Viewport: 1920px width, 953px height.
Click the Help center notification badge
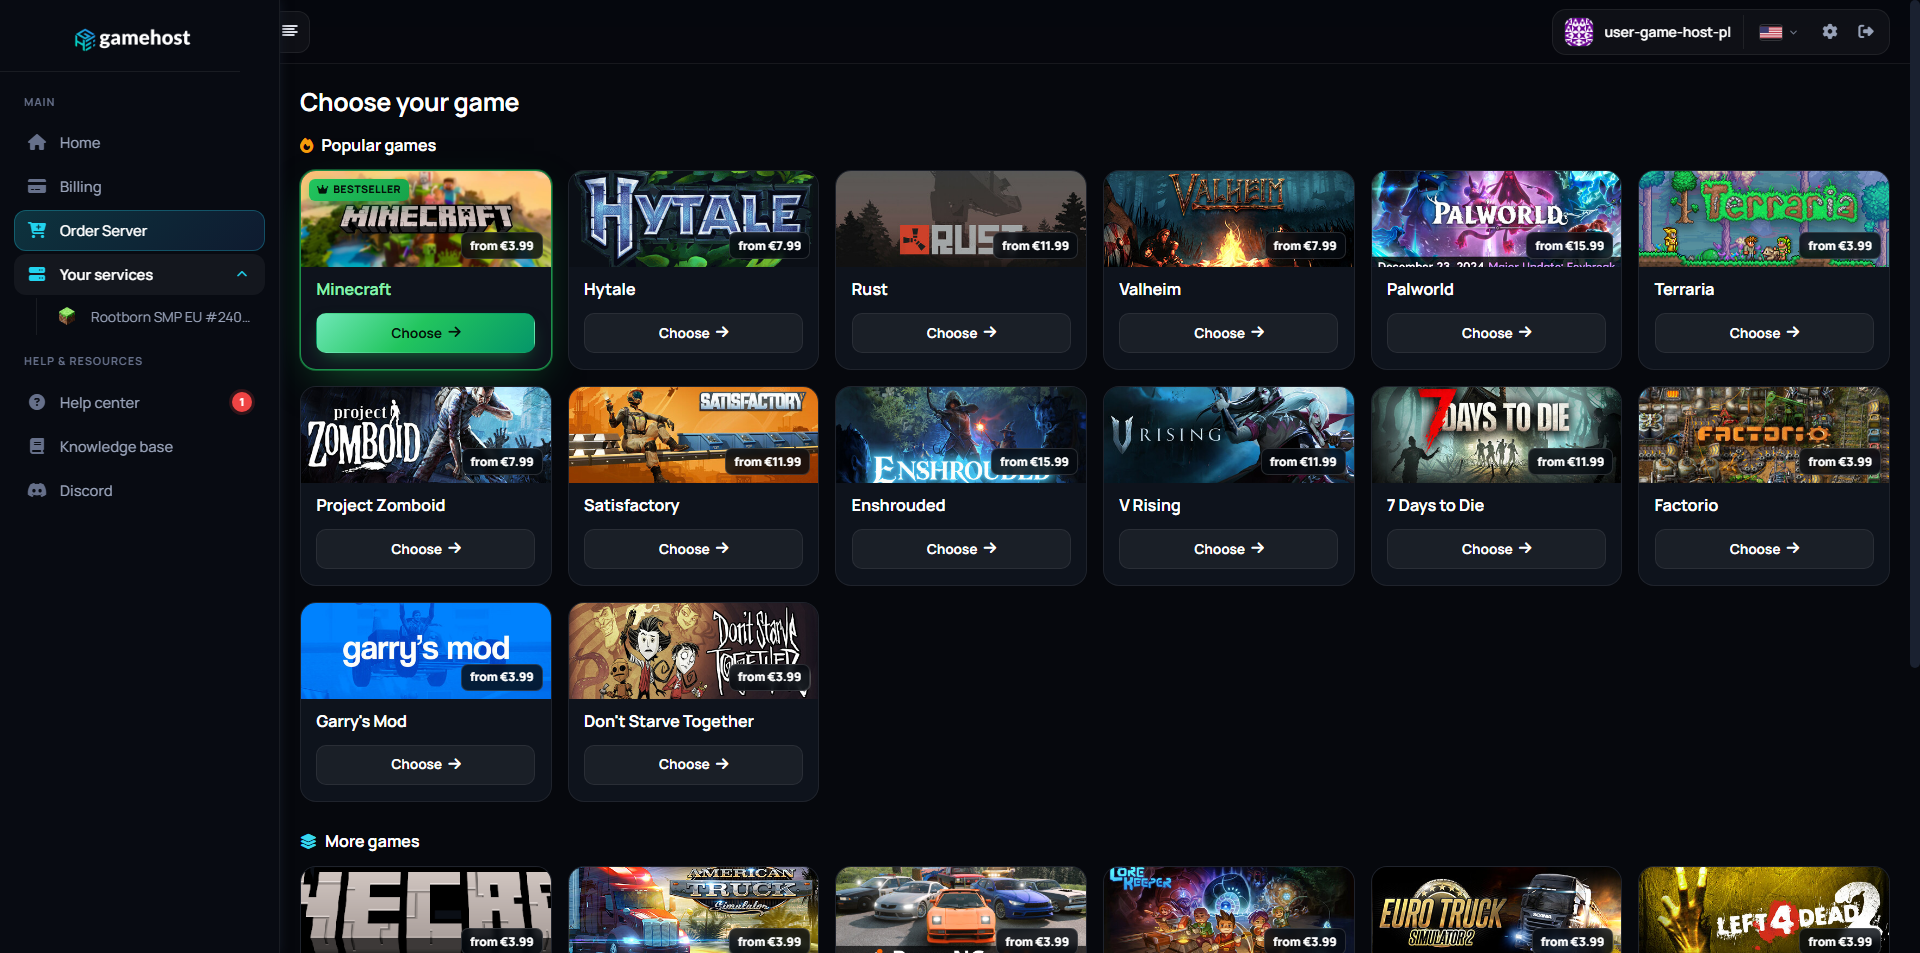click(x=242, y=403)
